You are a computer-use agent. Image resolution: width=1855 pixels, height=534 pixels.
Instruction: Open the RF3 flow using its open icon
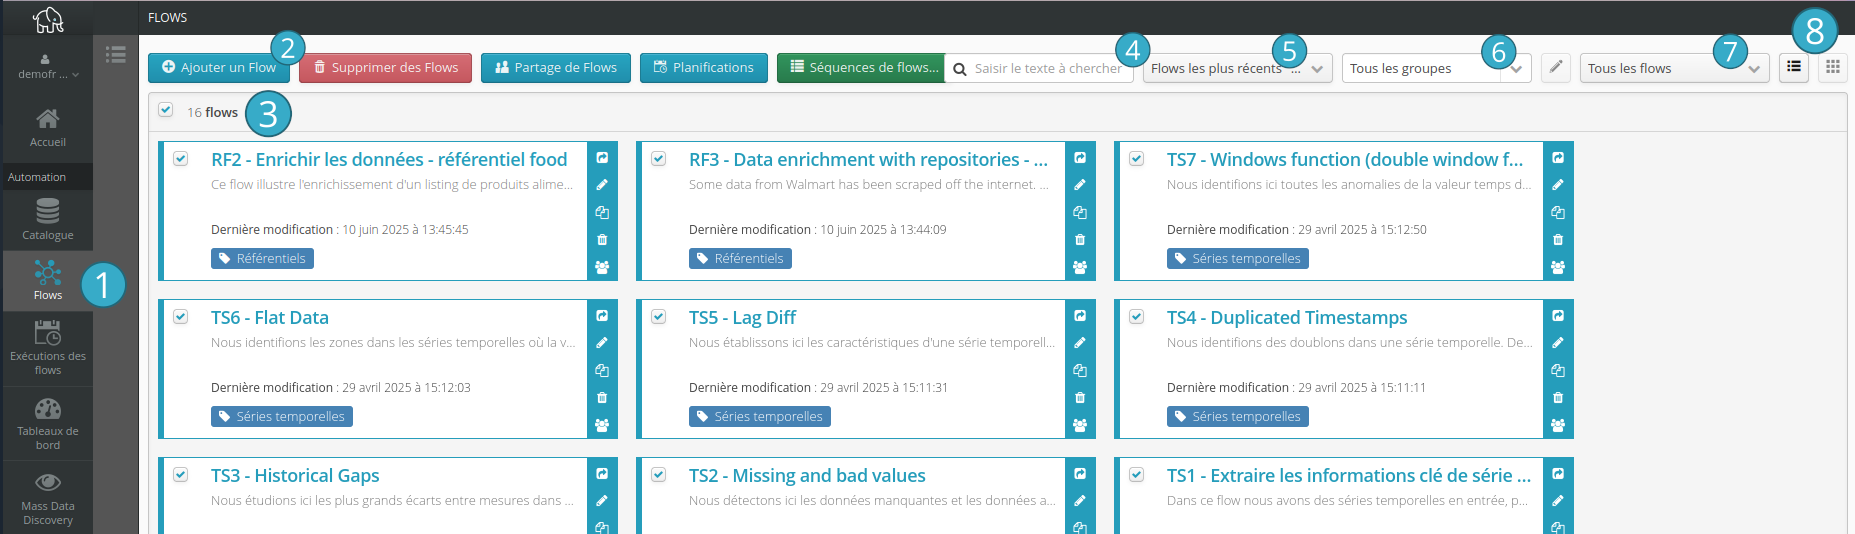click(x=1080, y=158)
